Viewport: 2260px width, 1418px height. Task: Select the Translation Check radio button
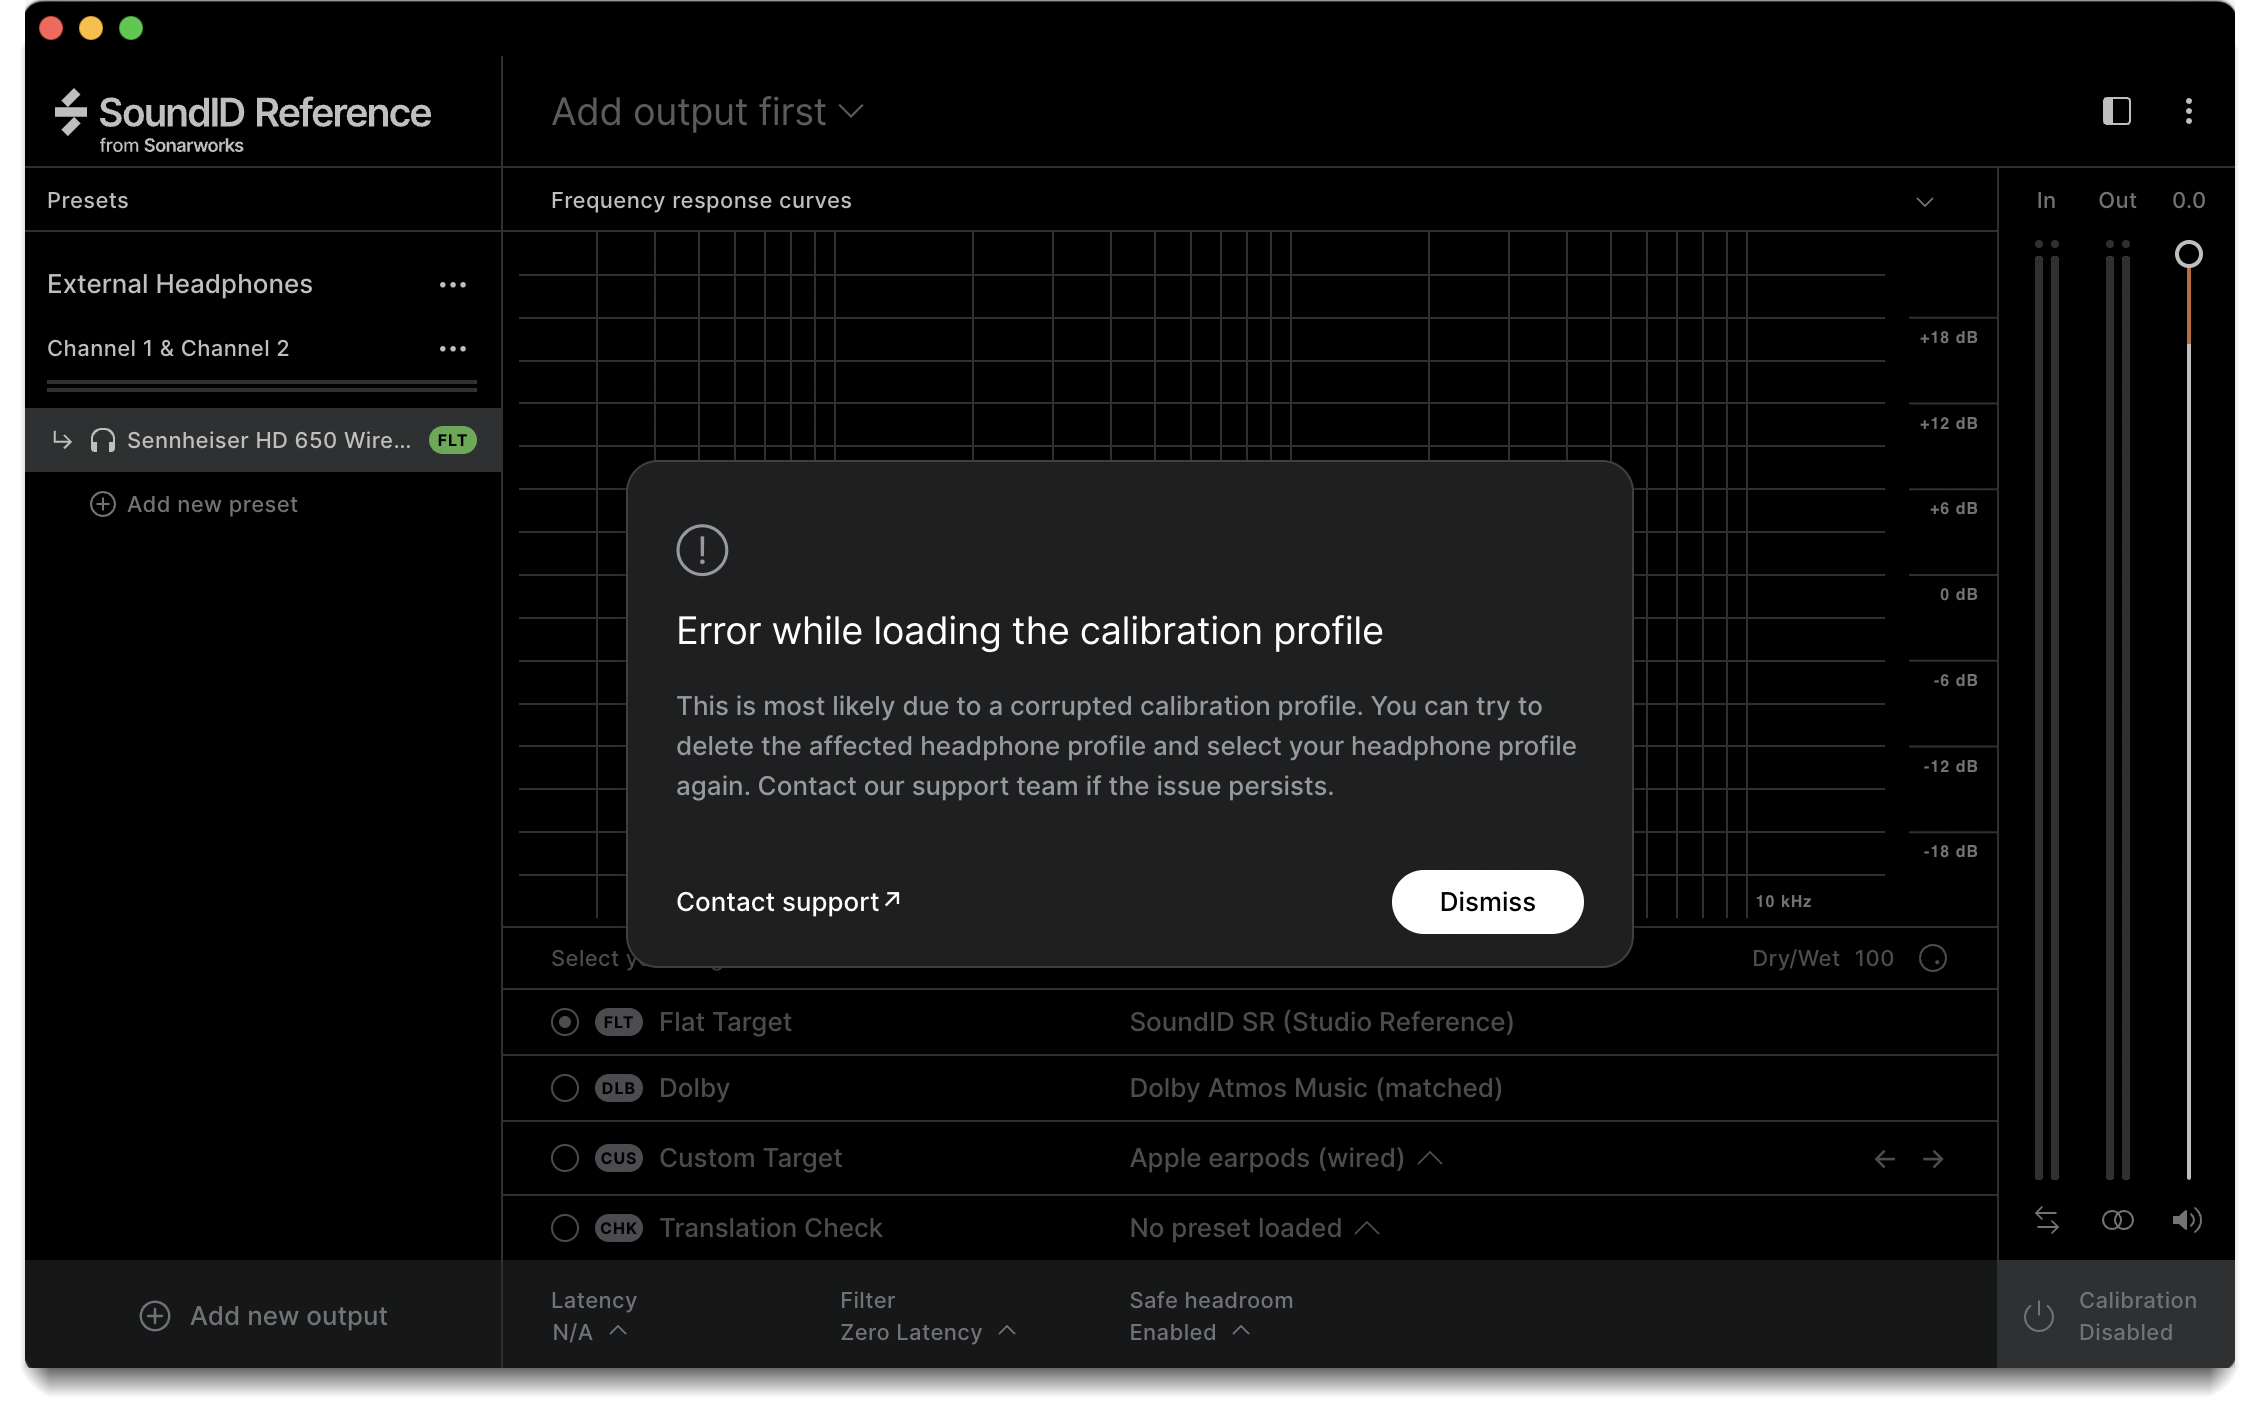(565, 1228)
